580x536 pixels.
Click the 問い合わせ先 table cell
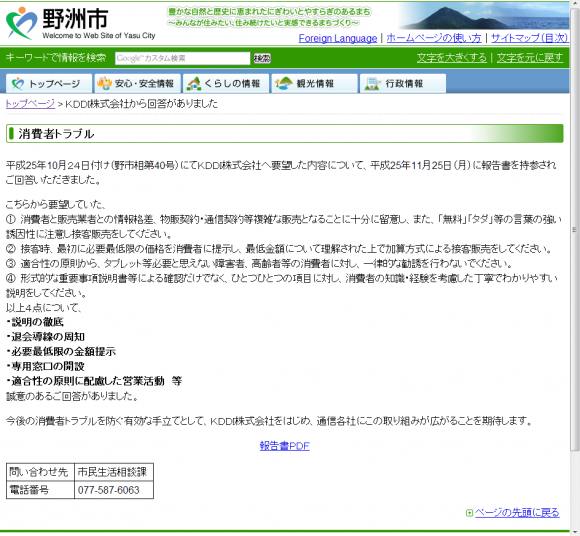pyautogui.click(x=40, y=472)
